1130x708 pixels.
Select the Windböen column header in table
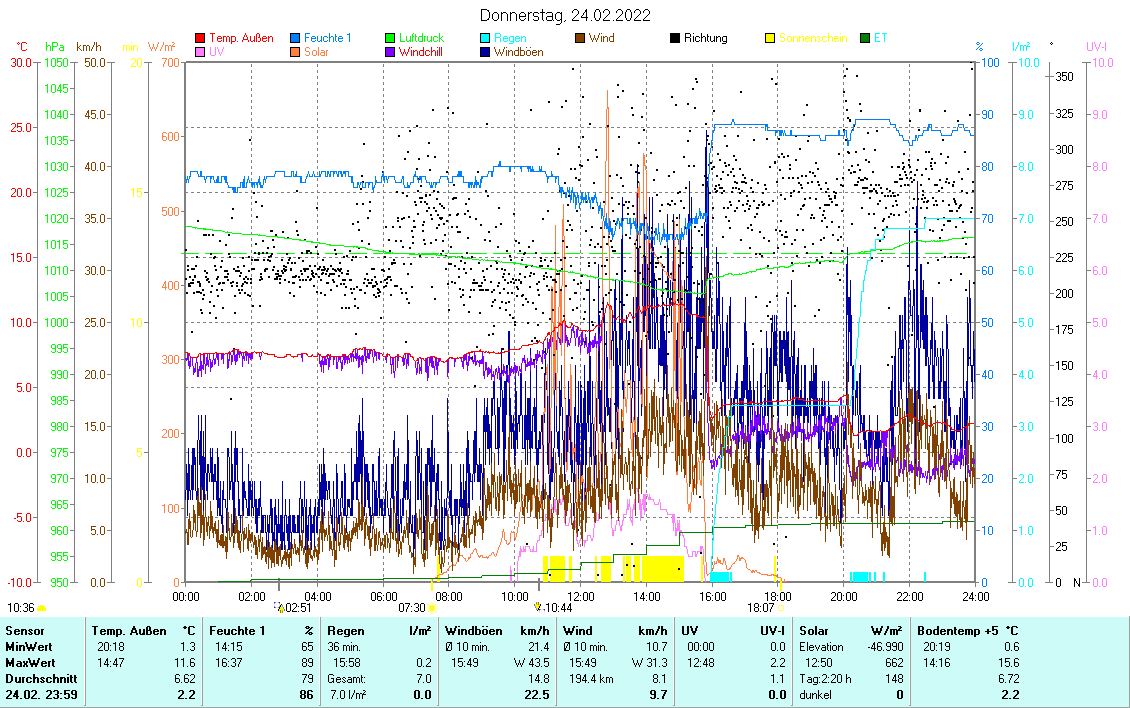click(472, 631)
